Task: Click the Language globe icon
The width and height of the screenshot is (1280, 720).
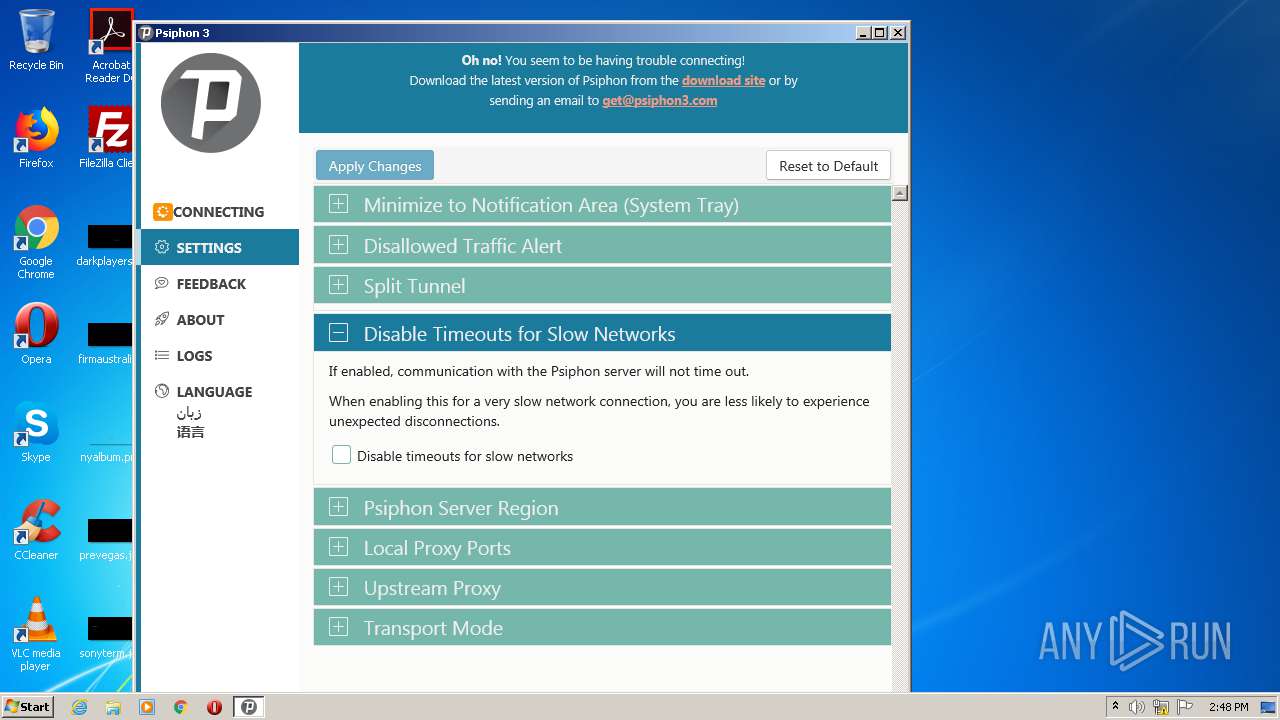Action: pos(162,392)
